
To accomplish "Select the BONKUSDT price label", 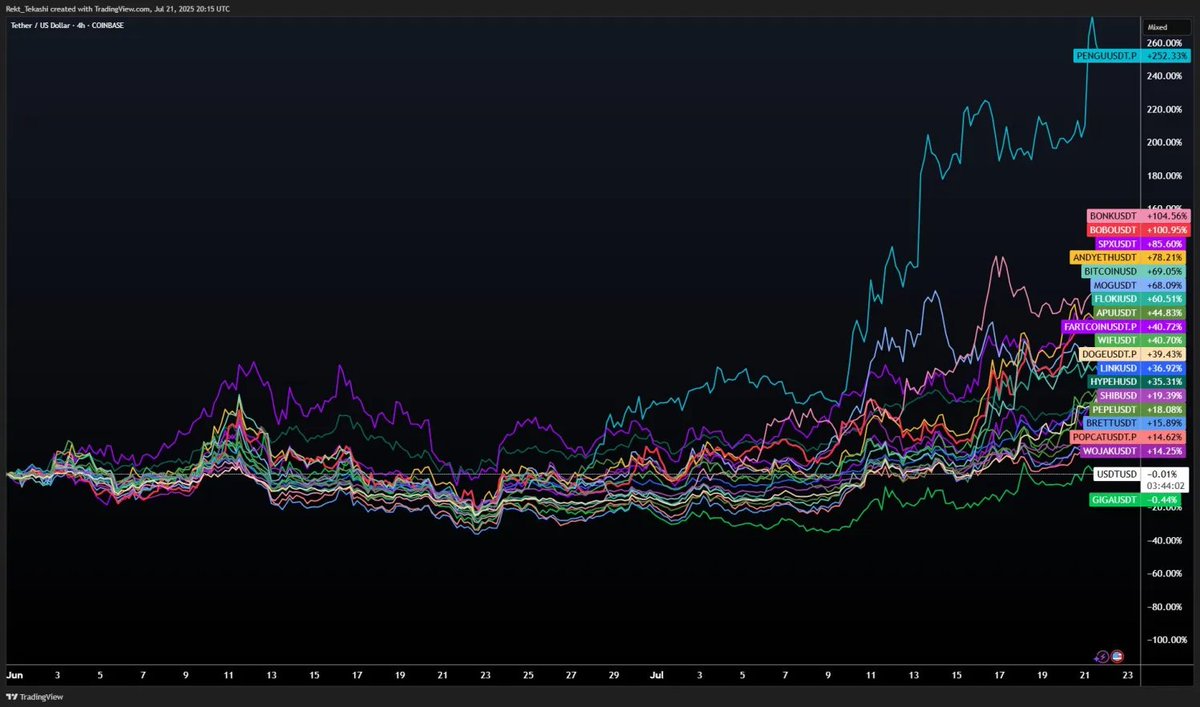I will (x=1114, y=216).
